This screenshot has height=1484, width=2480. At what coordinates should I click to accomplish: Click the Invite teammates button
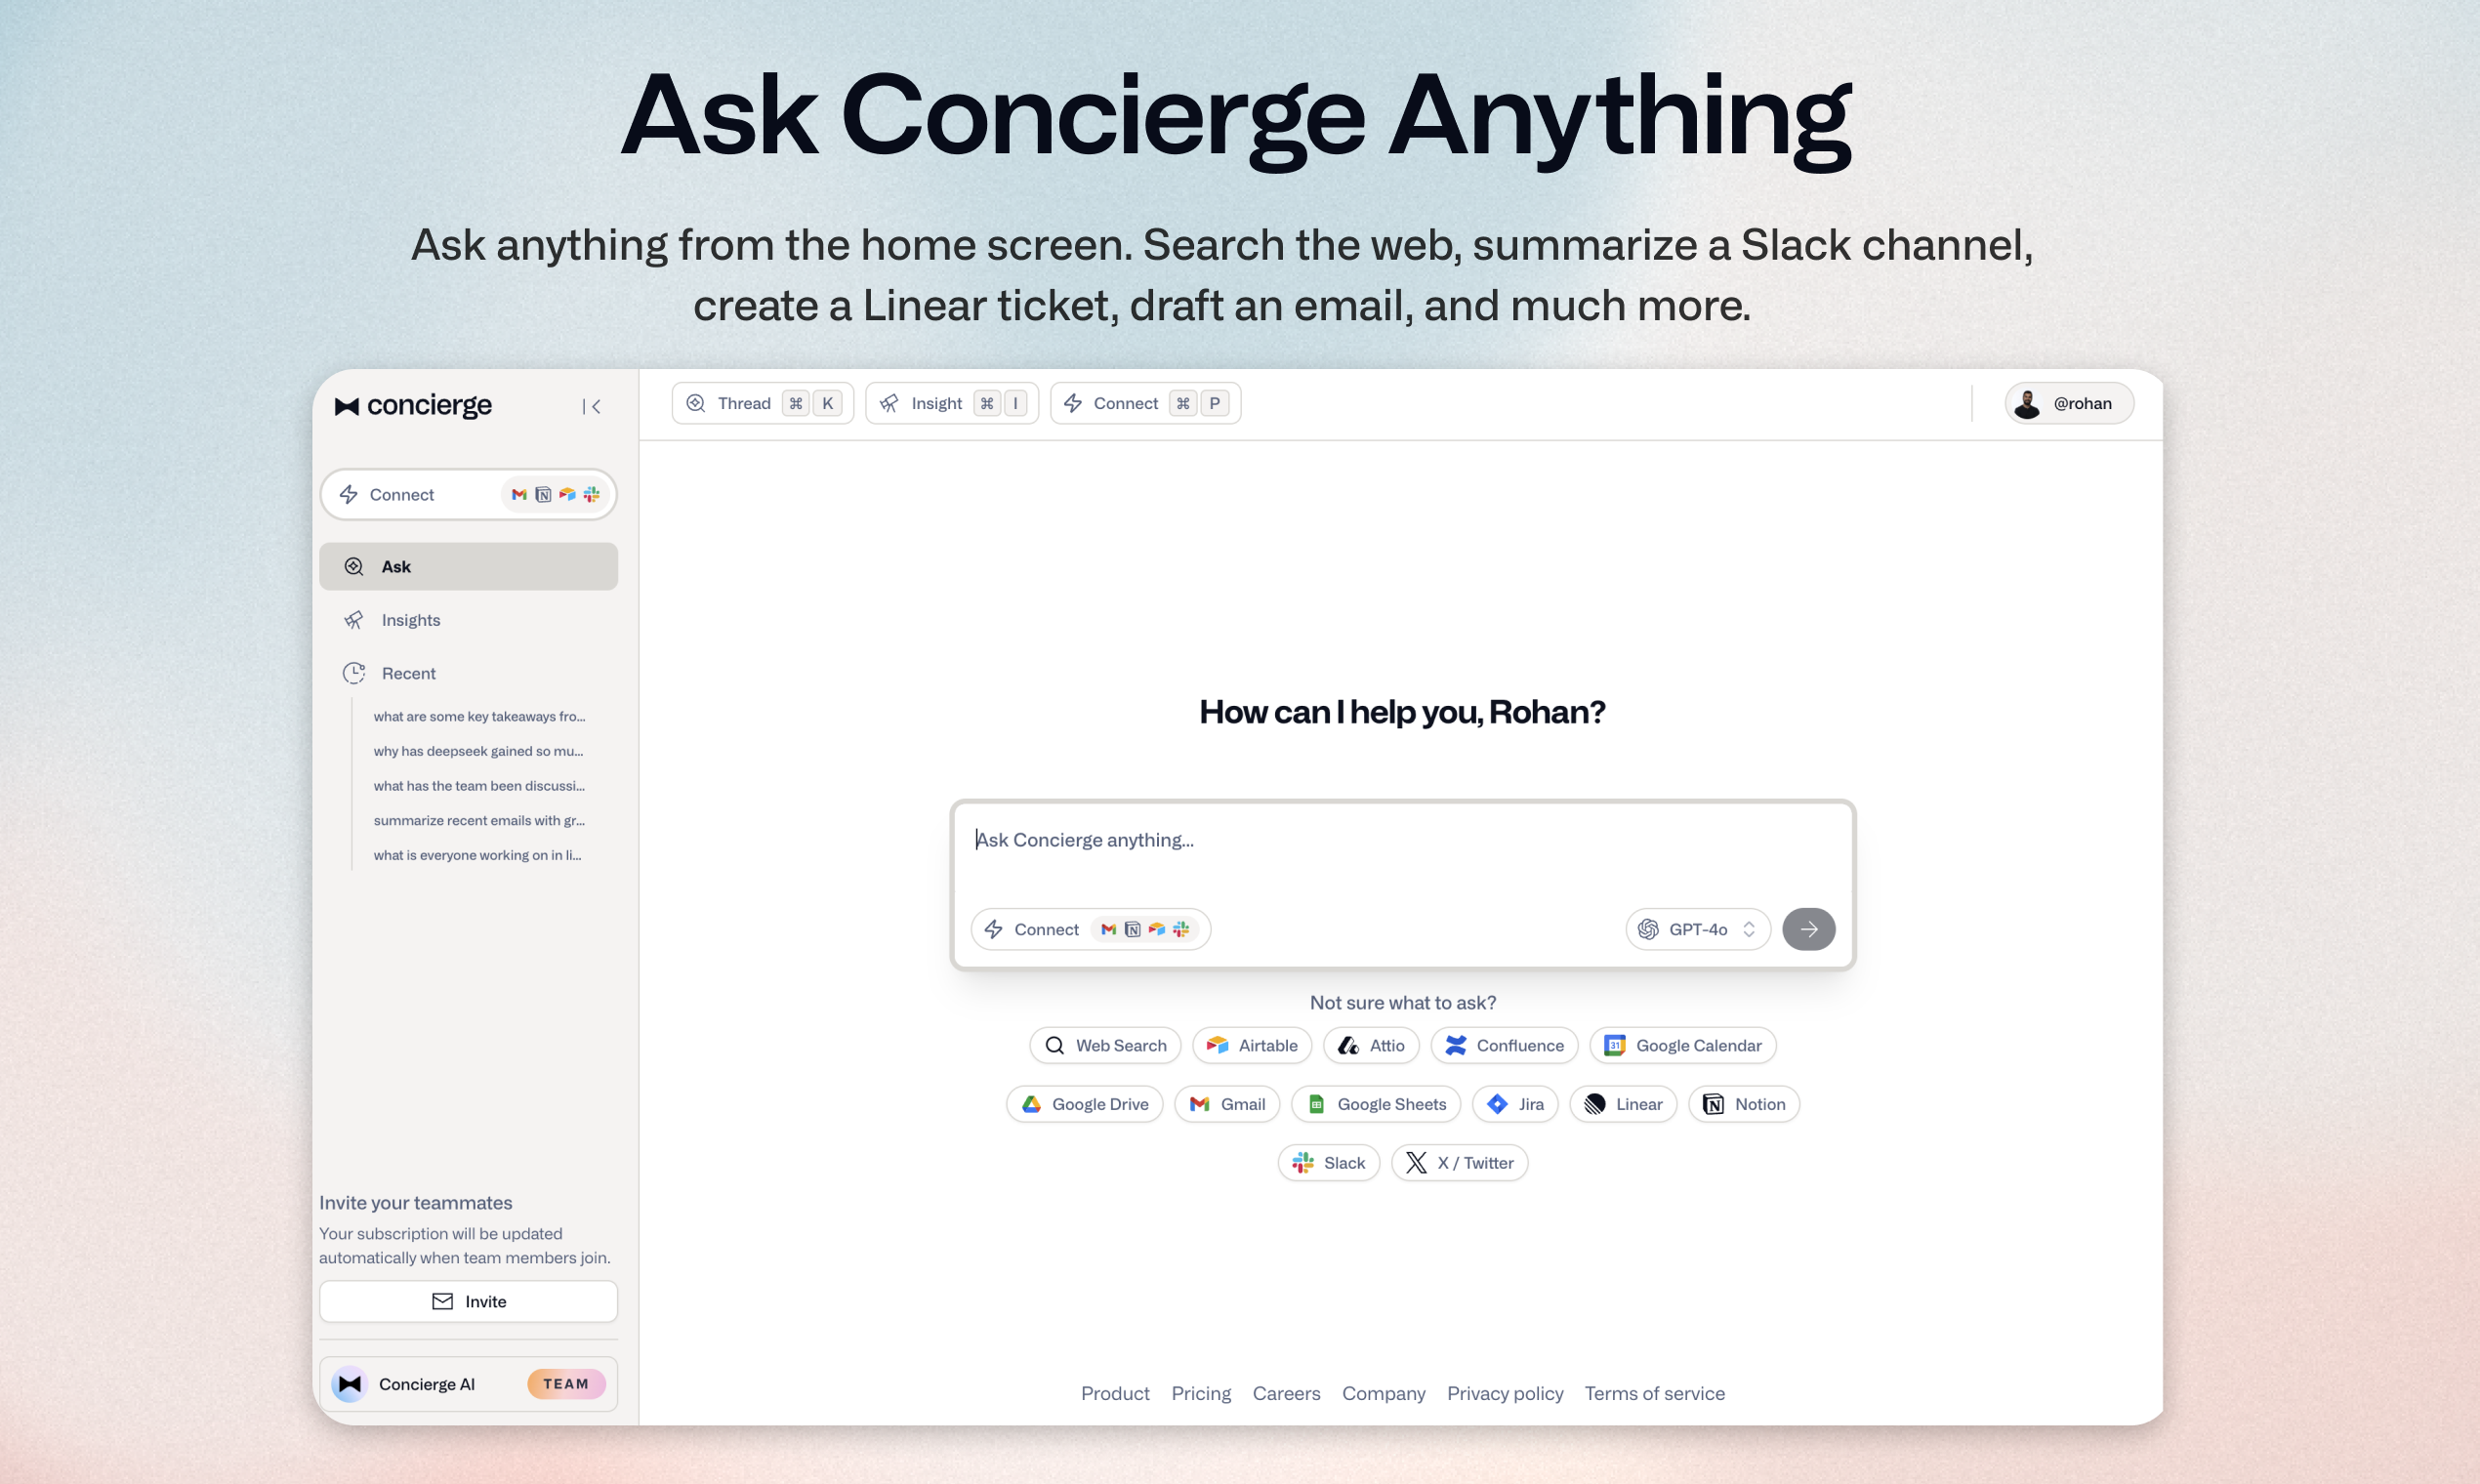coord(468,1300)
